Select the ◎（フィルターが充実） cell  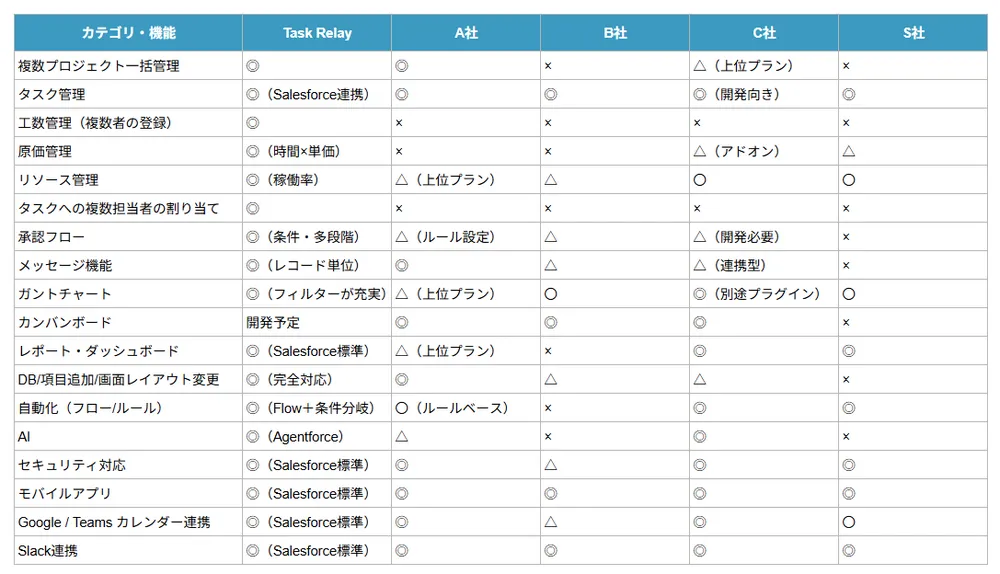tap(316, 294)
